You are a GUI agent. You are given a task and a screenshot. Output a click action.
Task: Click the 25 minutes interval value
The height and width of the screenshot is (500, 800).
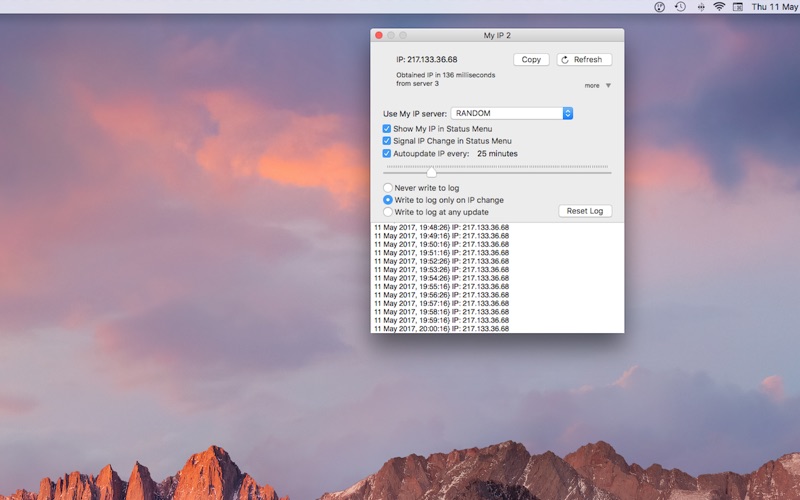pyautogui.click(x=497, y=154)
